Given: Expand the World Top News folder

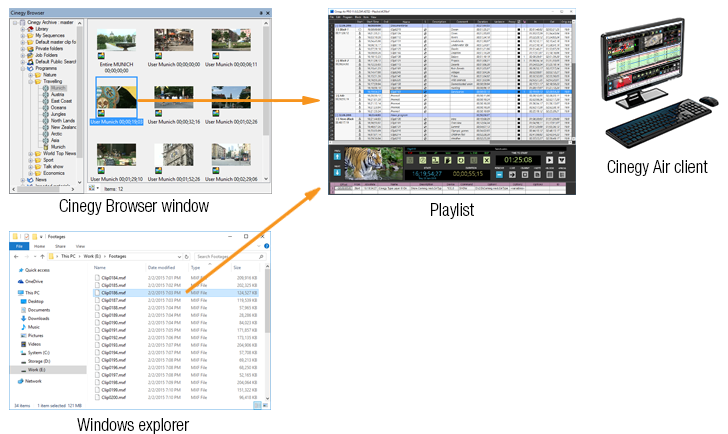Looking at the screenshot, I should click(x=30, y=153).
